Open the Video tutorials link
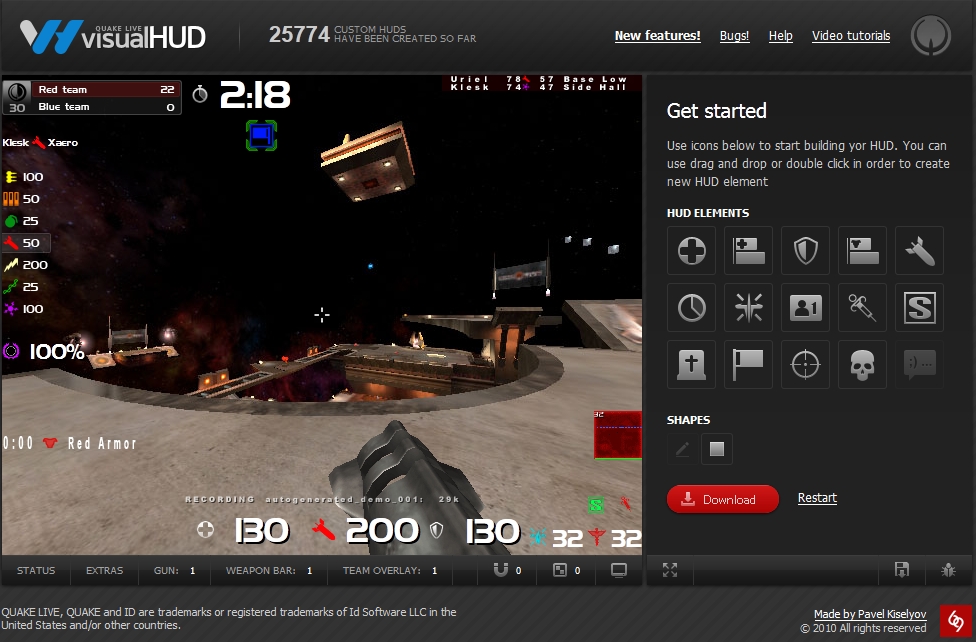Image resolution: width=976 pixels, height=642 pixels. point(851,36)
